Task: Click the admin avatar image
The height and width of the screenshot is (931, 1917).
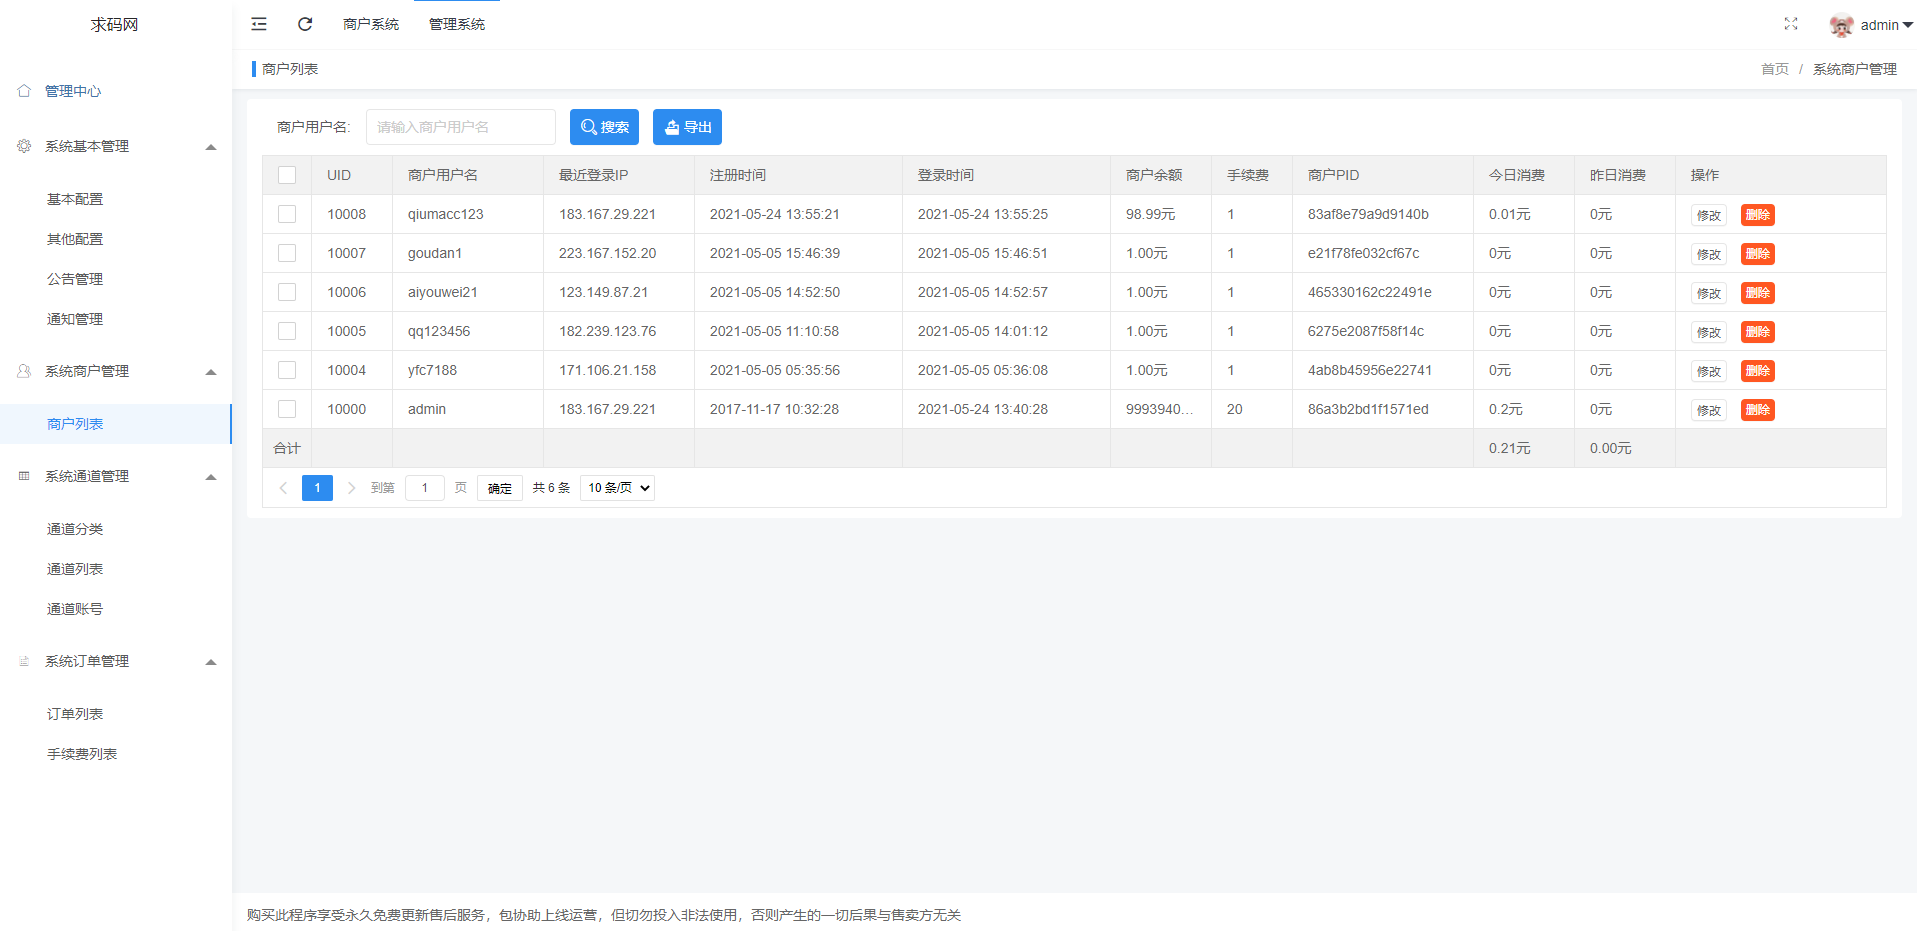Action: click(x=1841, y=25)
